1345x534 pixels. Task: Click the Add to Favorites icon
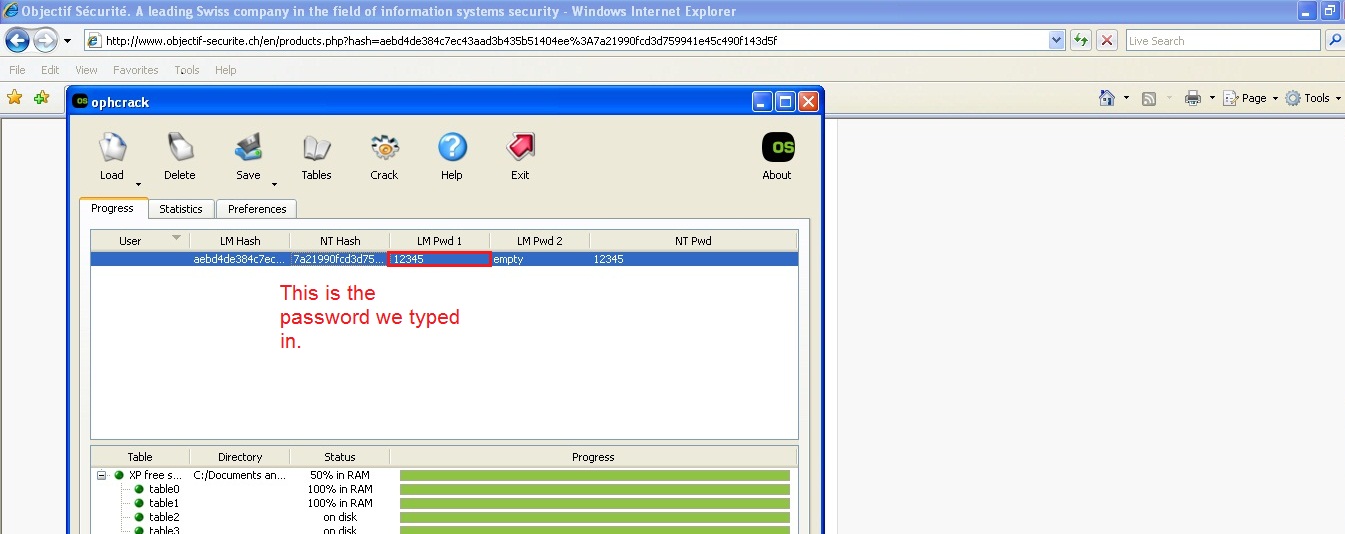41,97
